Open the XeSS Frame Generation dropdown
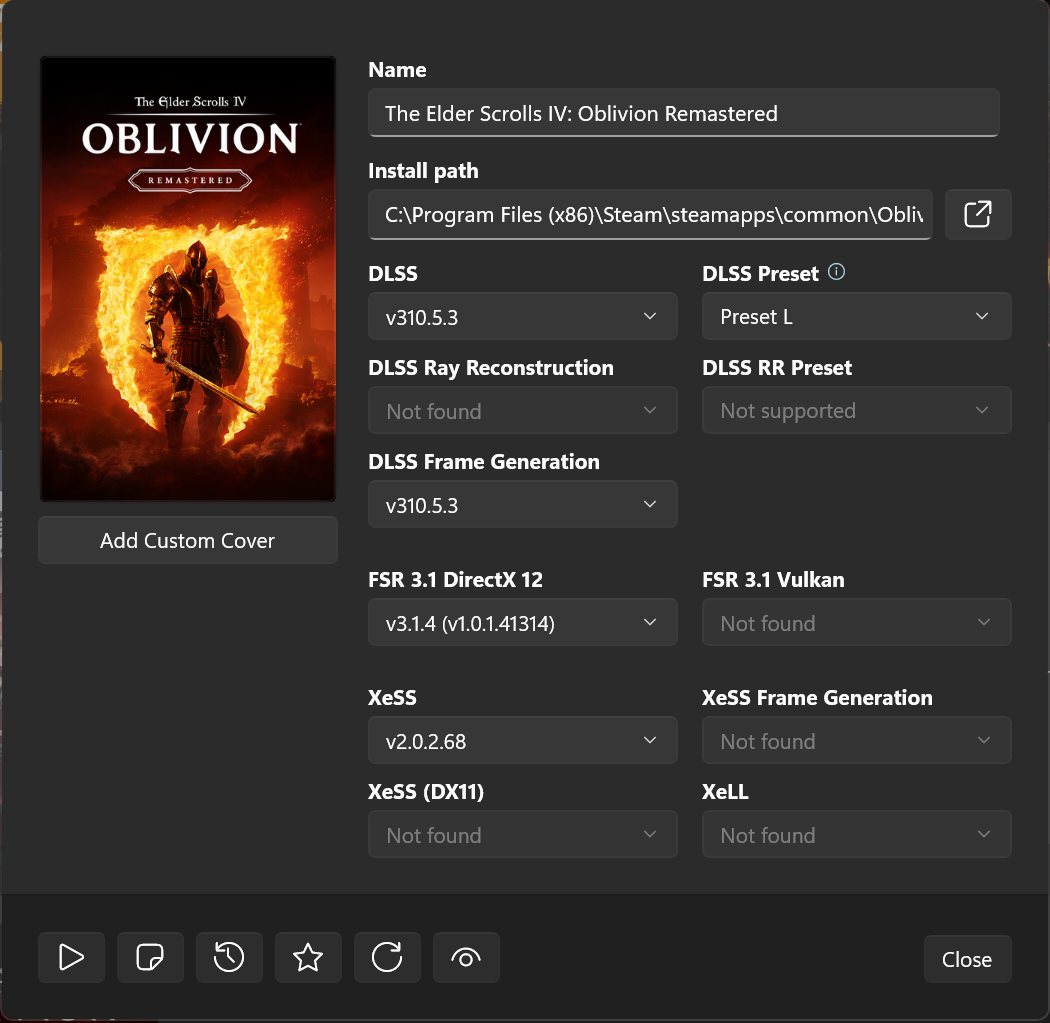The height and width of the screenshot is (1023, 1050). [856, 740]
